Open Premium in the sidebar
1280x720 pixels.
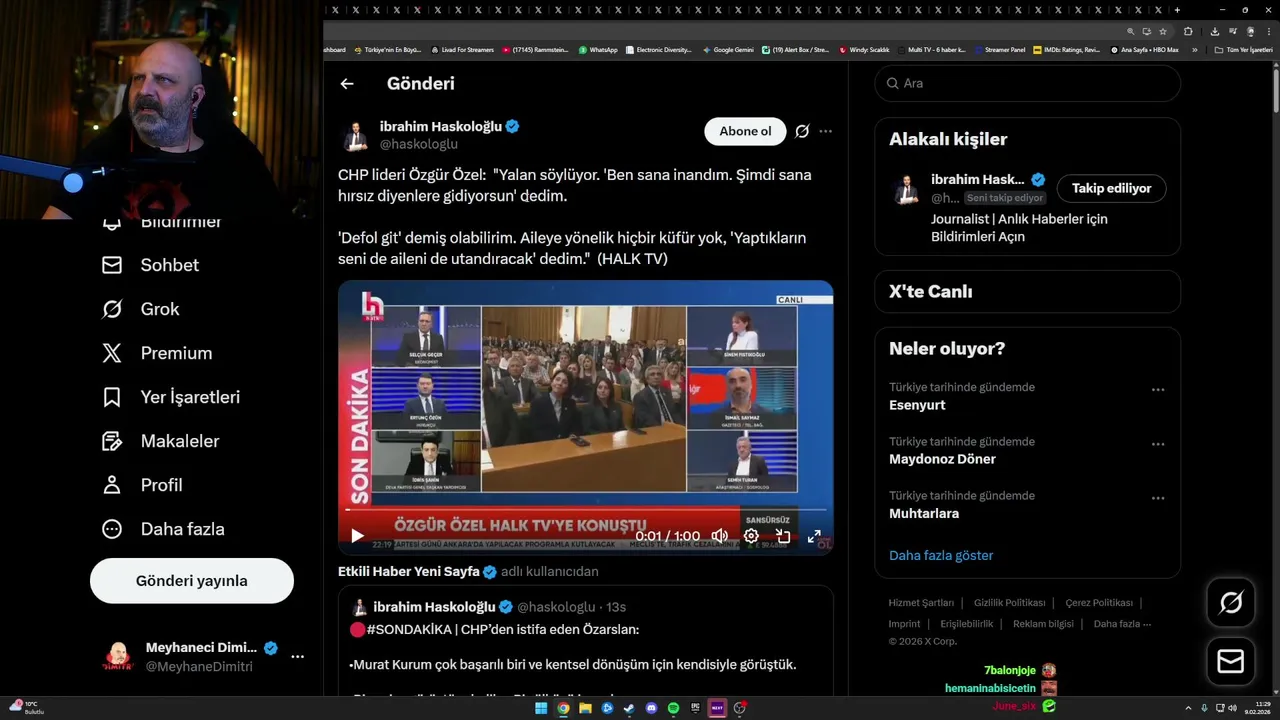point(157,353)
